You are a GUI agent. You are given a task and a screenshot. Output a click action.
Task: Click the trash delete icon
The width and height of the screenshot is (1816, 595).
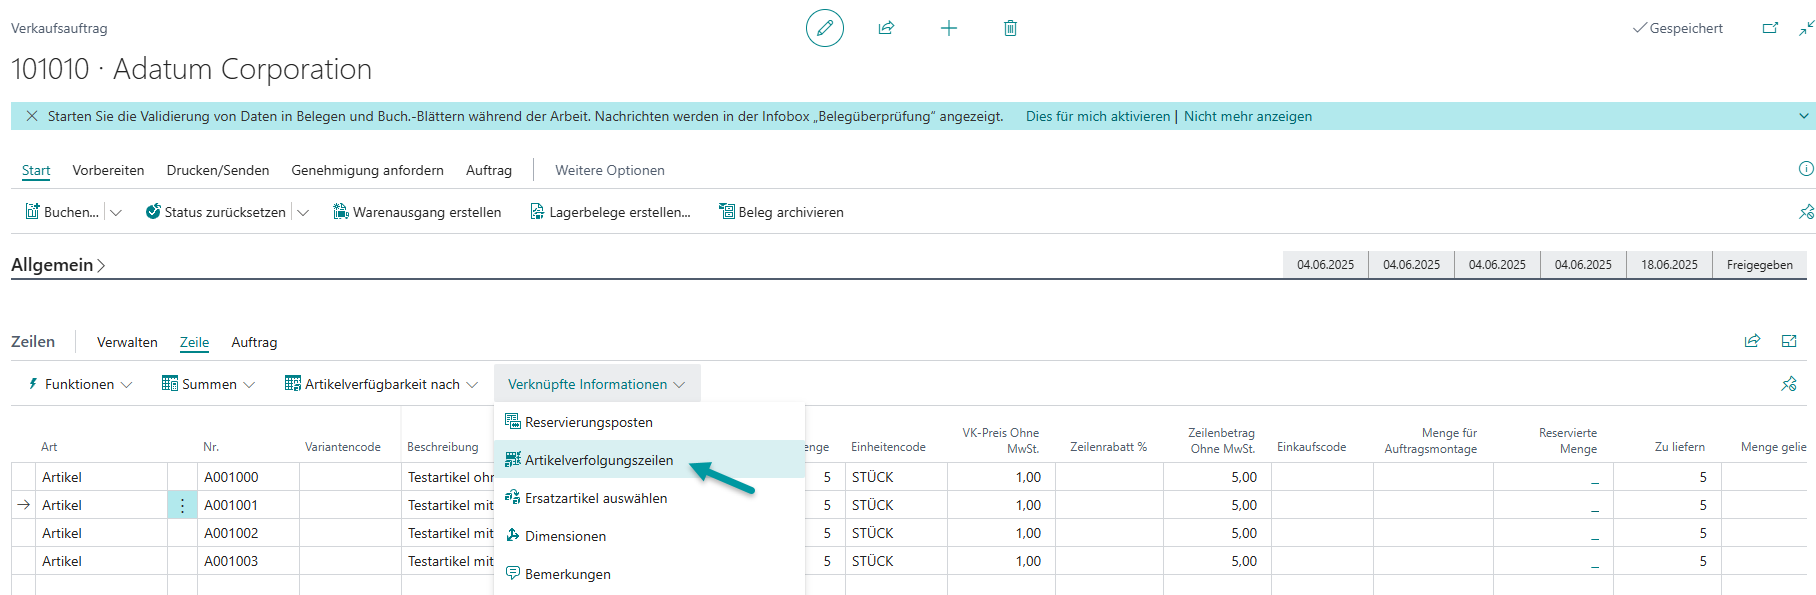1010,28
